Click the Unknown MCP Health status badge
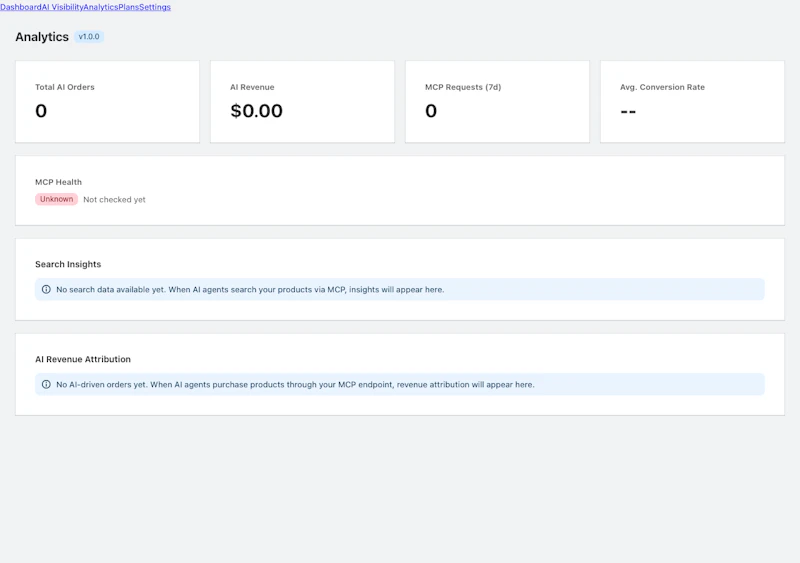The image size is (800, 563). (56, 199)
